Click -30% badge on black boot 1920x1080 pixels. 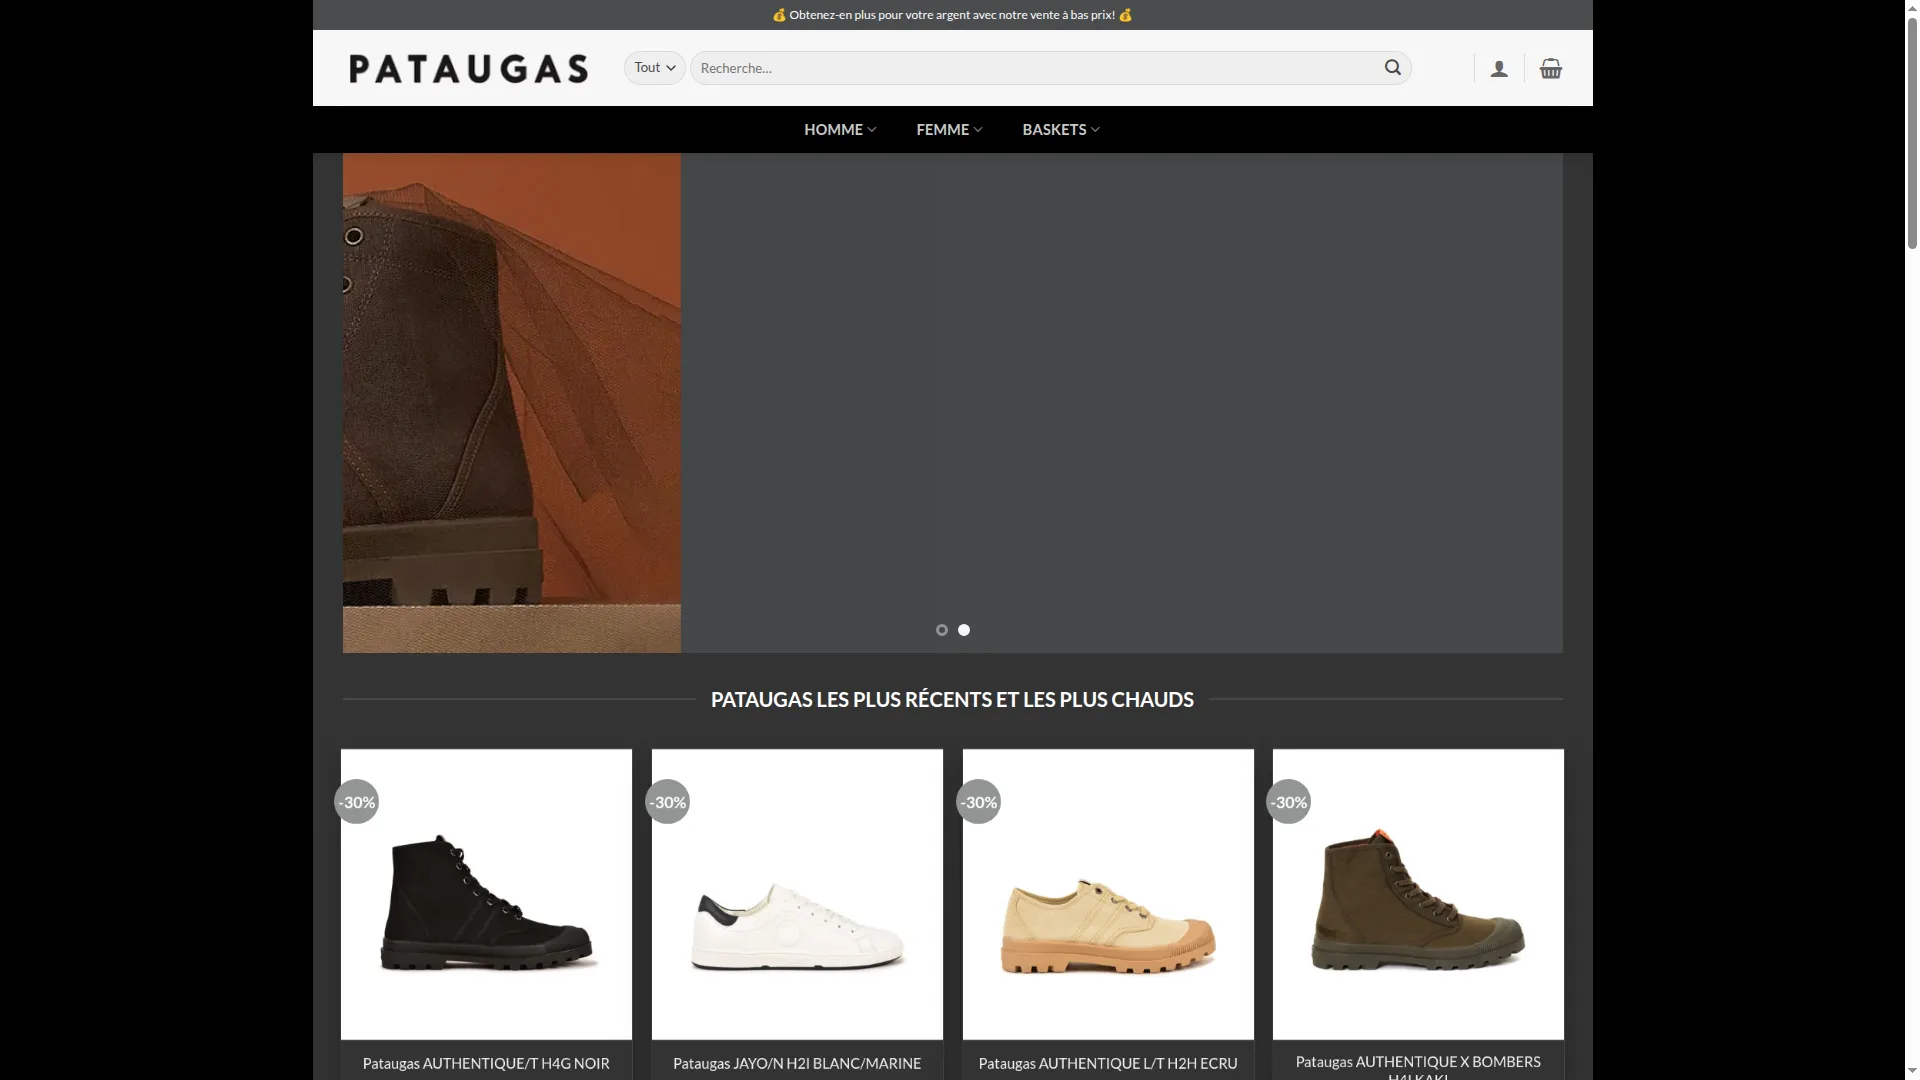coord(356,802)
